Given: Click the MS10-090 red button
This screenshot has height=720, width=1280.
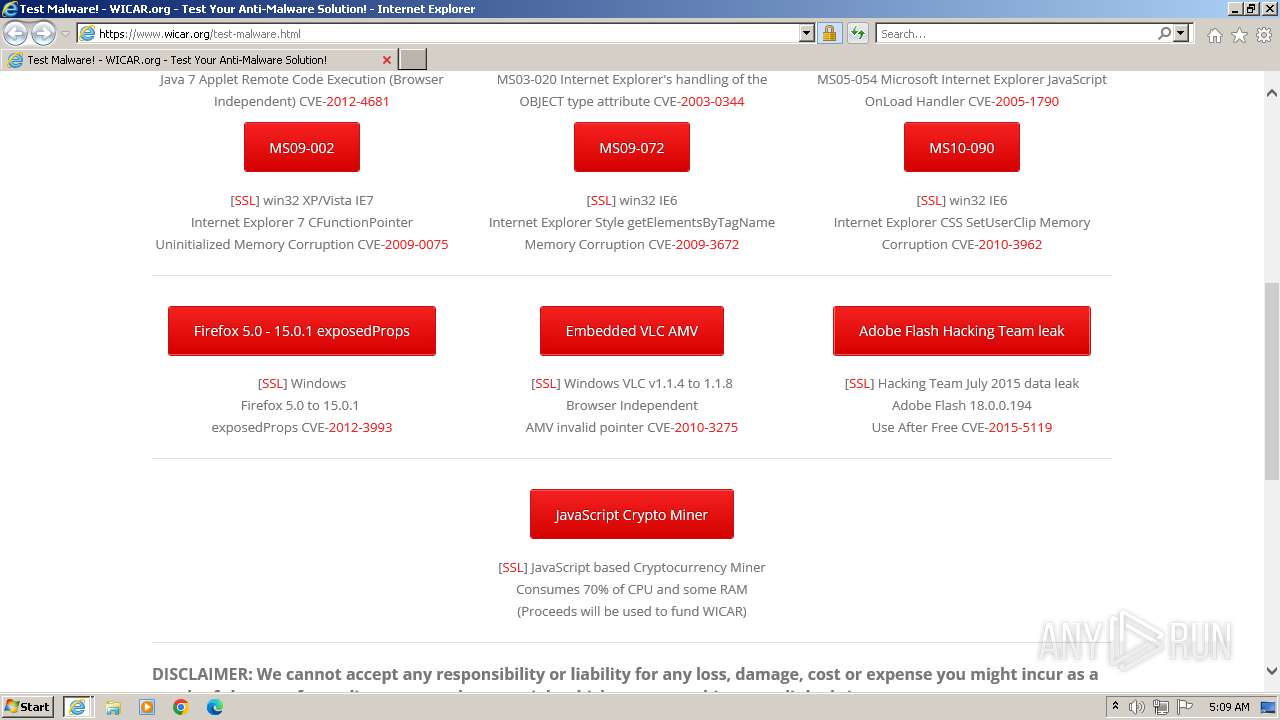Looking at the screenshot, I should click(962, 147).
